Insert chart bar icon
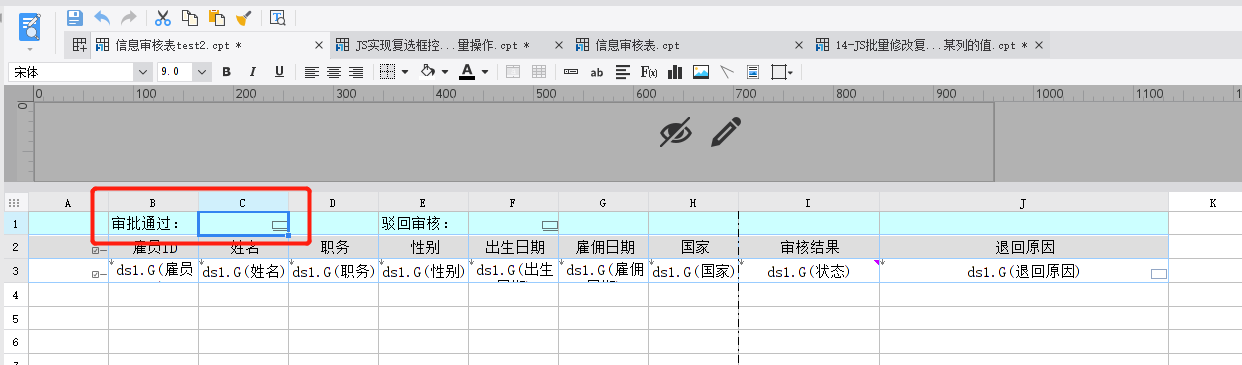Viewport: 1242px width, 365px height. 675,72
